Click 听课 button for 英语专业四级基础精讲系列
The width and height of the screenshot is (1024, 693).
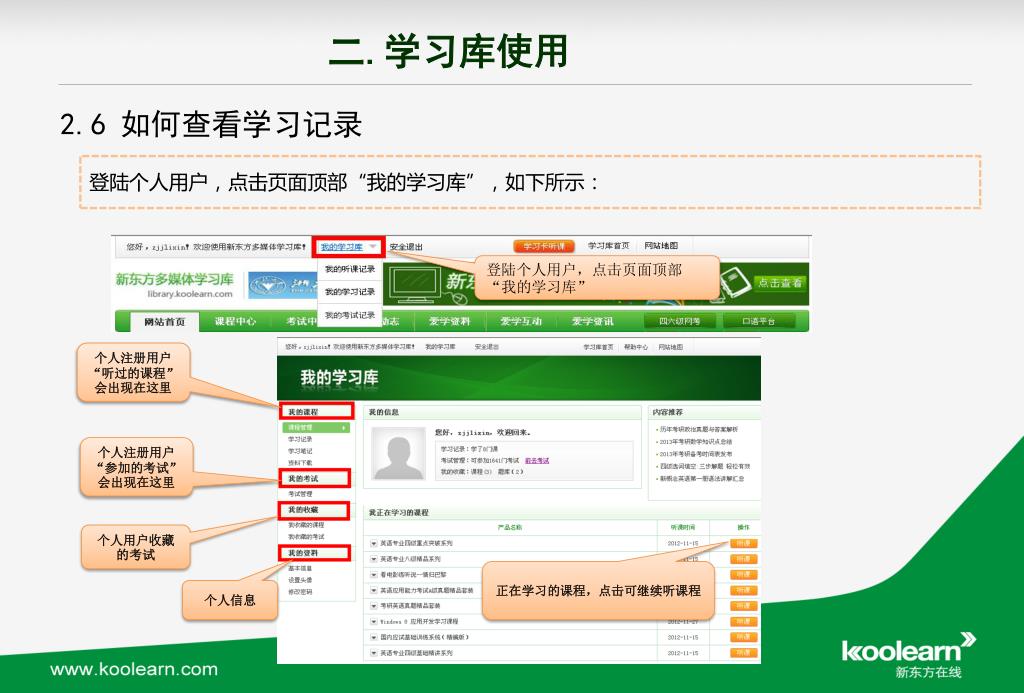pyautogui.click(x=743, y=653)
